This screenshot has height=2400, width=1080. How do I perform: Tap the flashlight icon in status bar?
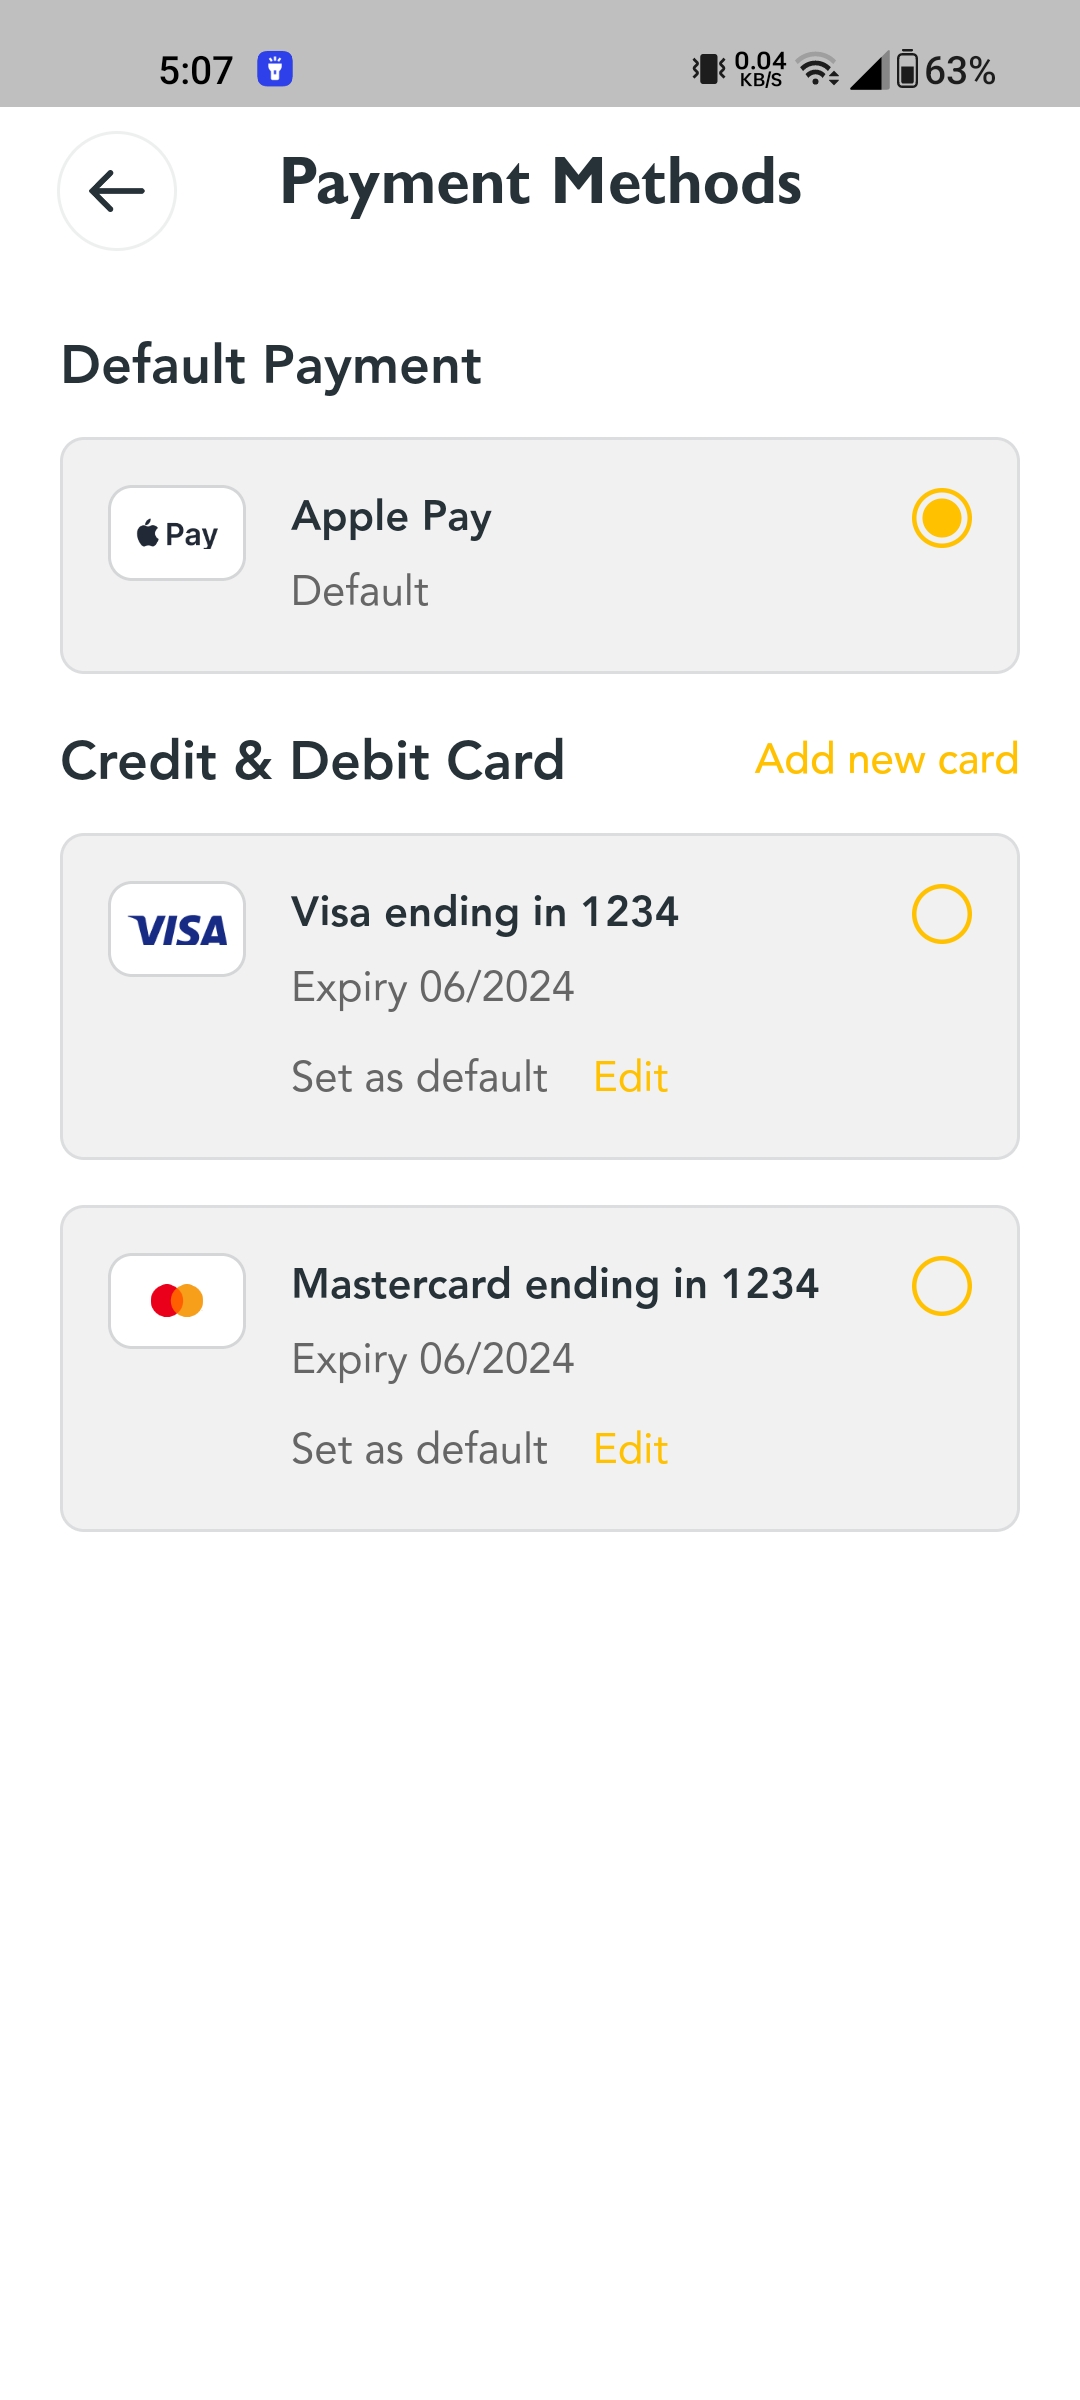pyautogui.click(x=275, y=69)
